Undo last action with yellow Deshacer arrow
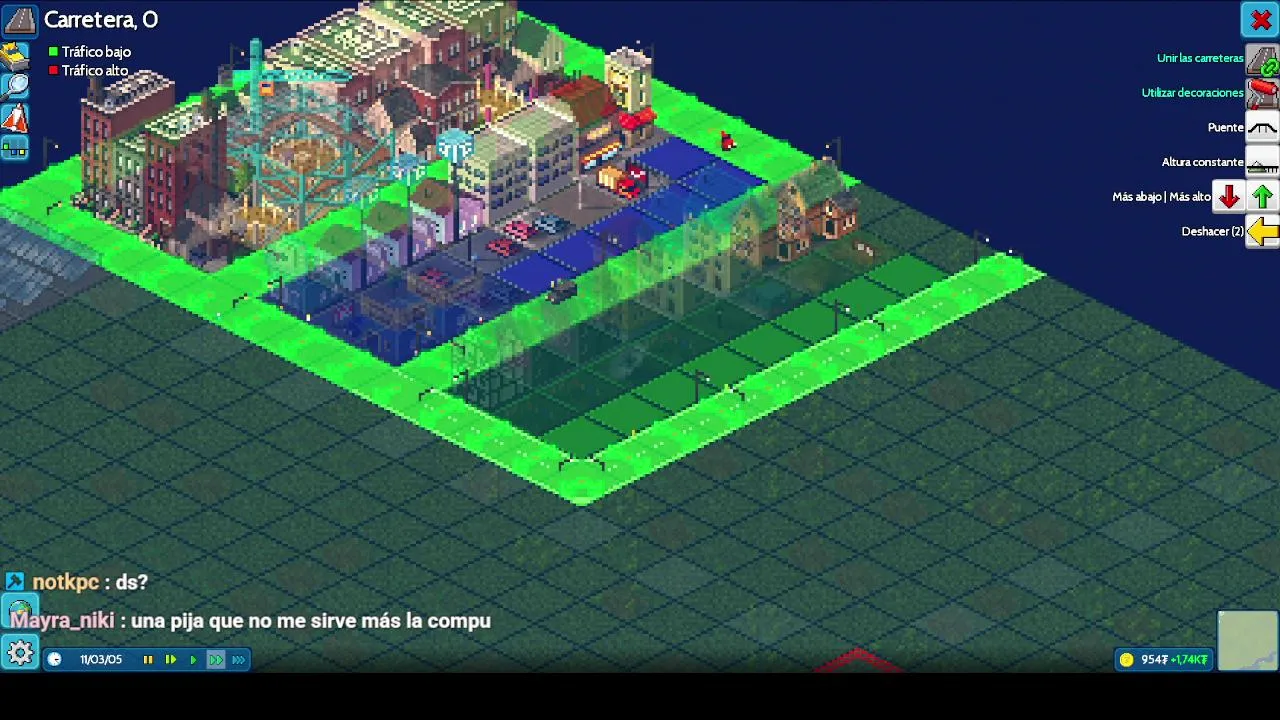 tap(1263, 232)
